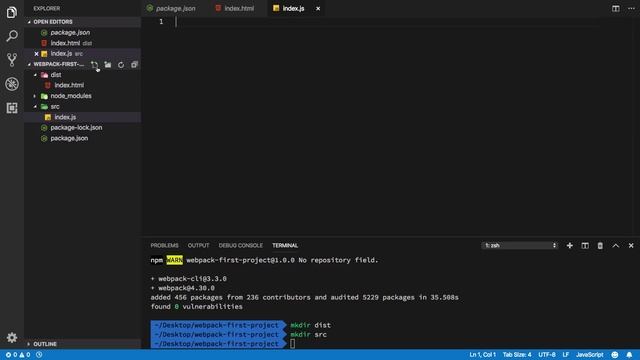Open package.json in project file tree
This screenshot has height=360, width=640.
coord(83,138)
